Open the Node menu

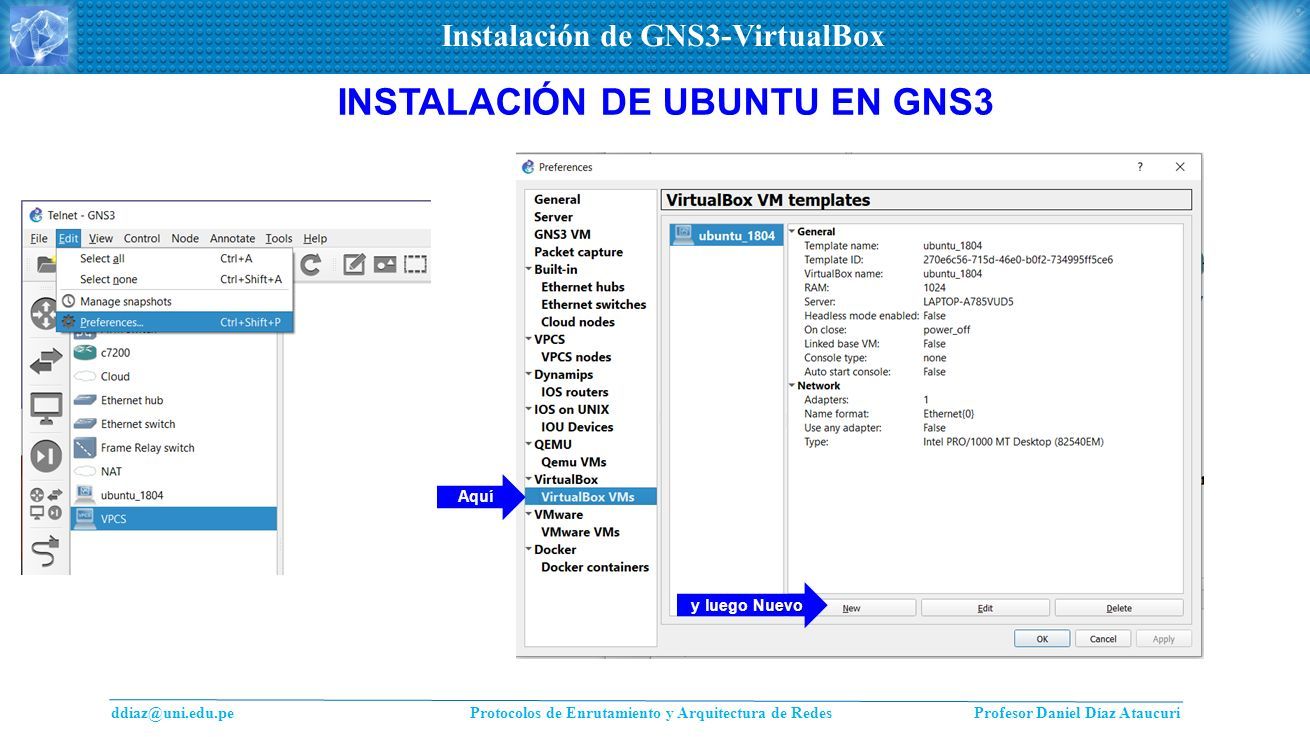185,238
